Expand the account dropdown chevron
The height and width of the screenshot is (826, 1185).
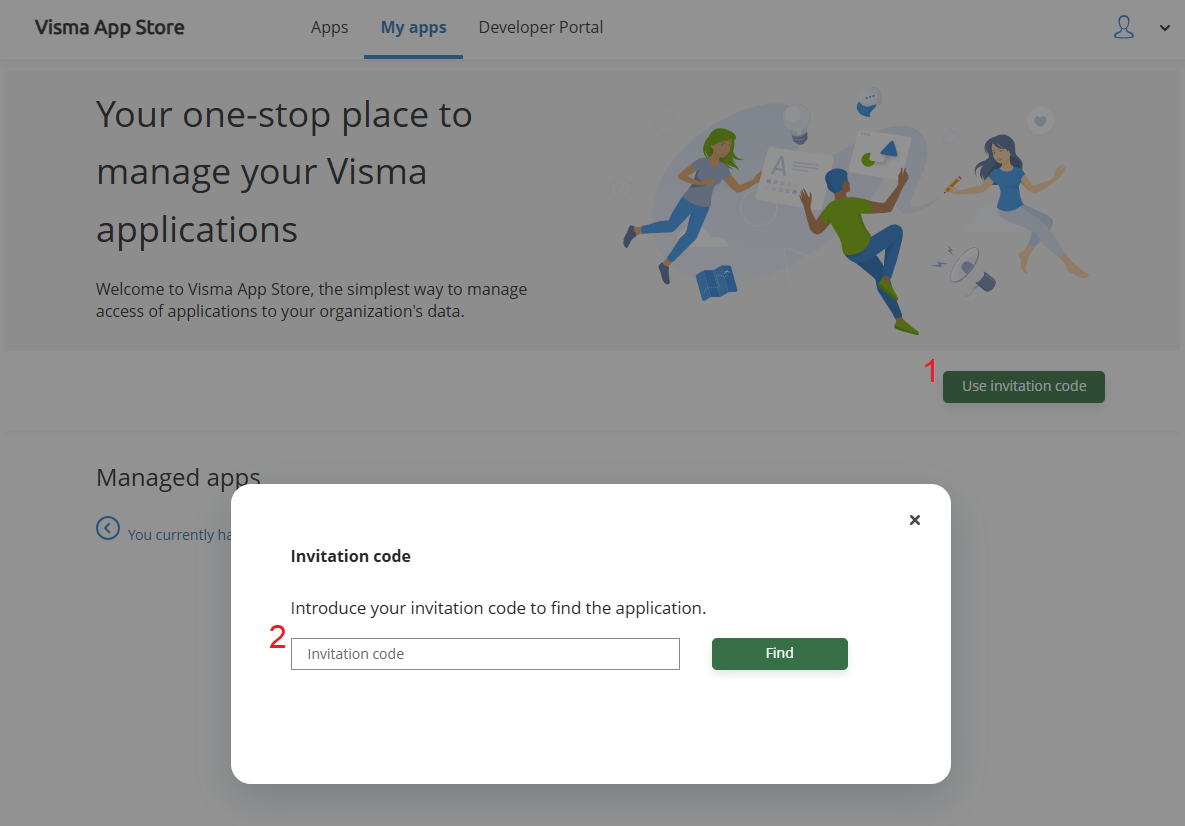[1165, 28]
